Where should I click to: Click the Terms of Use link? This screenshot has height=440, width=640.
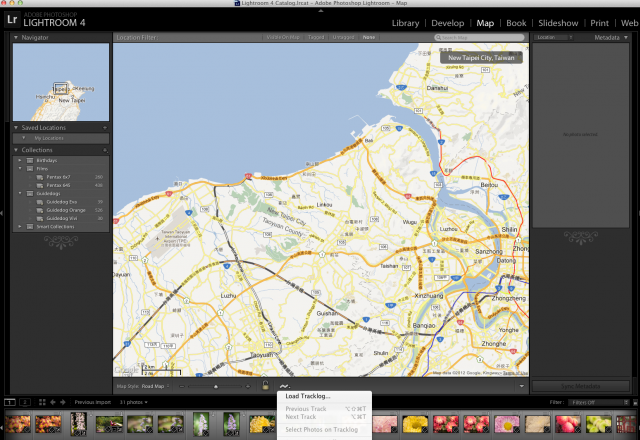[515, 373]
